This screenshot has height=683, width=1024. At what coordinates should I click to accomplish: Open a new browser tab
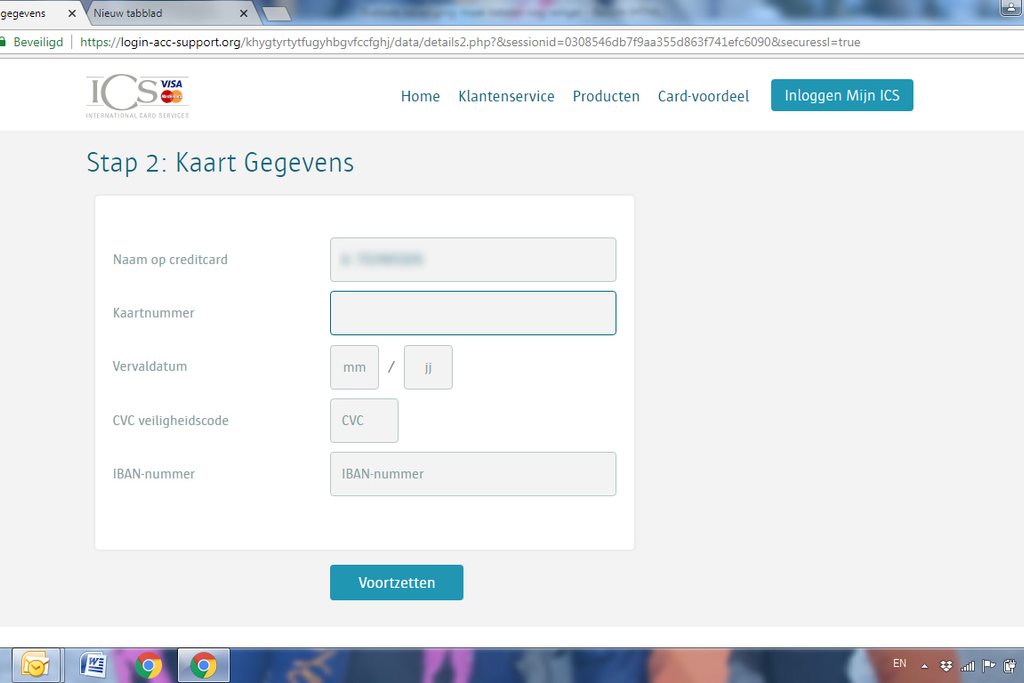(x=276, y=14)
